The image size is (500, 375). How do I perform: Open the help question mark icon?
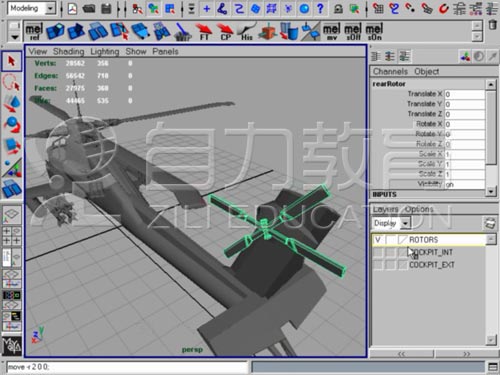coord(320,8)
